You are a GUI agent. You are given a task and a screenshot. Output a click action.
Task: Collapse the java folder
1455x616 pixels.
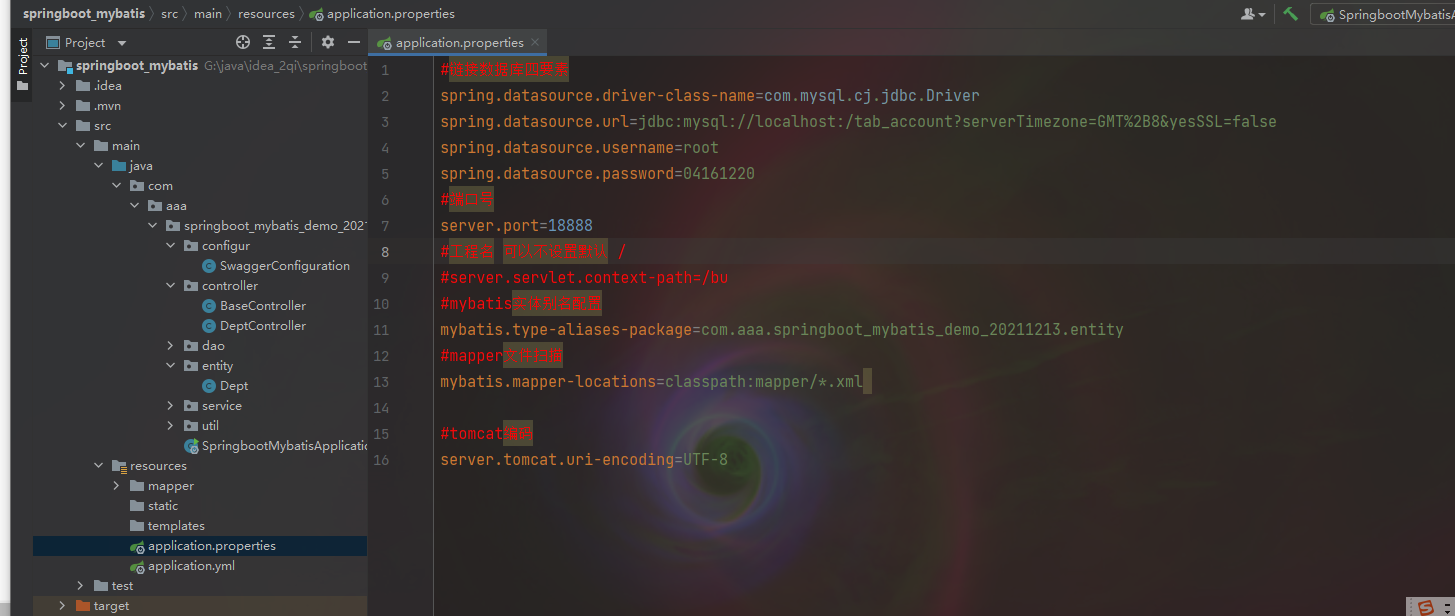(98, 166)
